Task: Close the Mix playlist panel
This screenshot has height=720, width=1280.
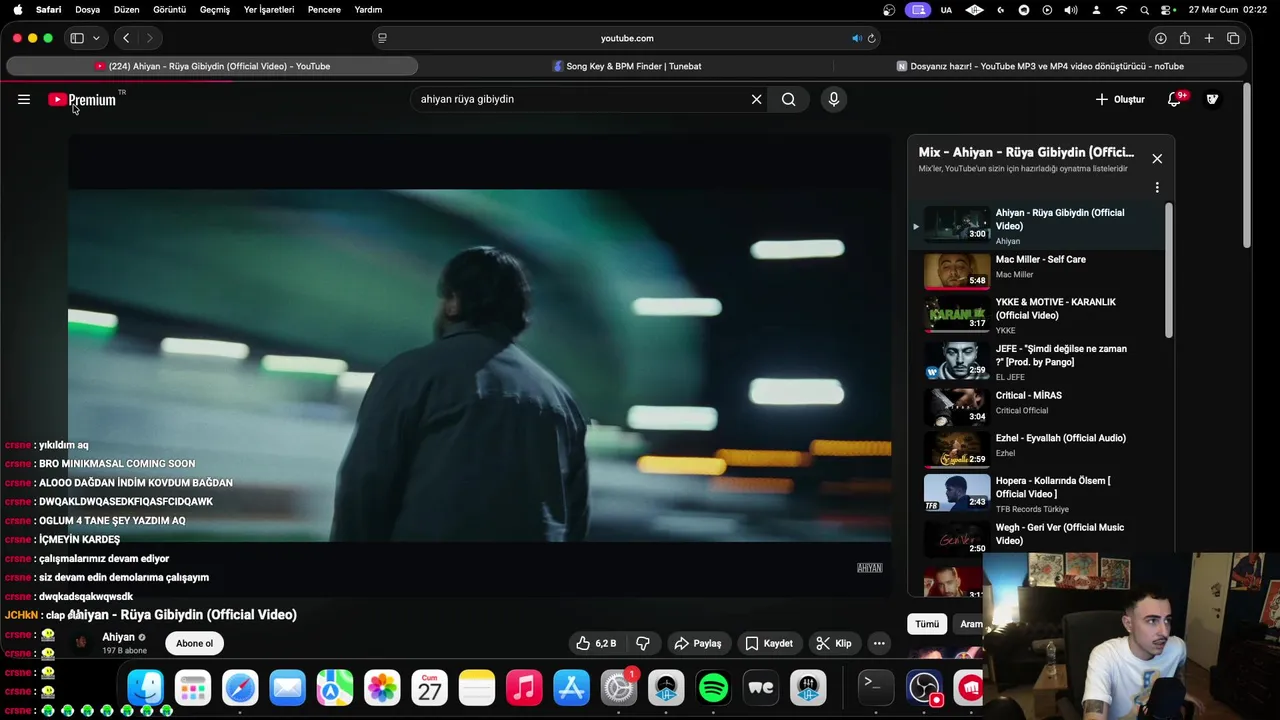Action: (1157, 159)
